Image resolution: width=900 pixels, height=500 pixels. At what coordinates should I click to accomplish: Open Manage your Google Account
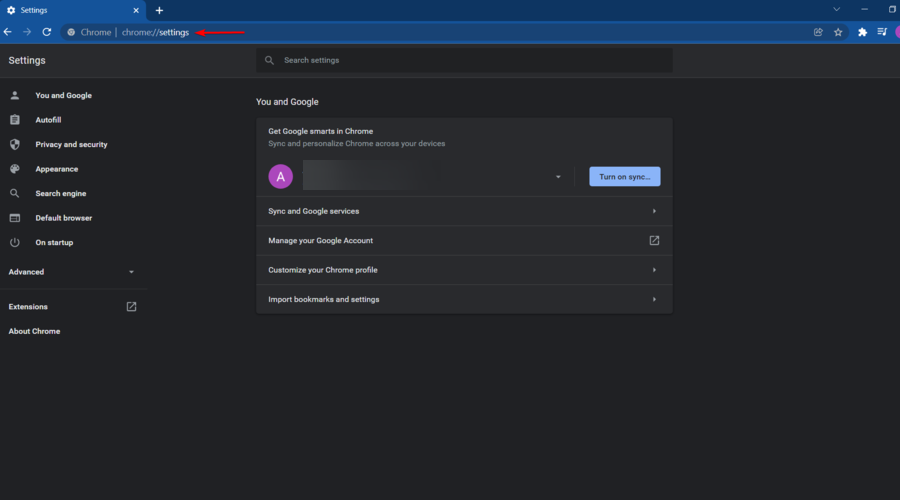(x=464, y=241)
